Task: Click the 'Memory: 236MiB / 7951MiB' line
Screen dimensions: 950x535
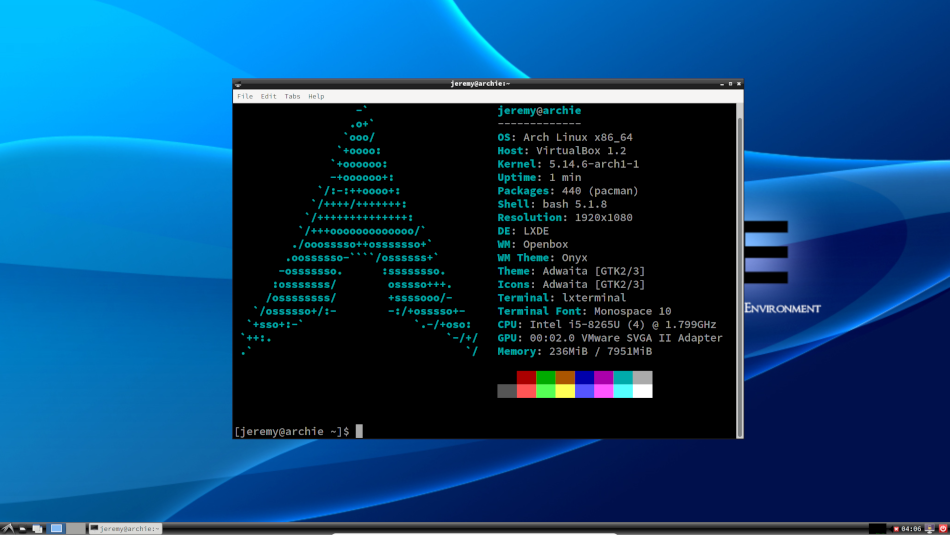Action: 574,351
